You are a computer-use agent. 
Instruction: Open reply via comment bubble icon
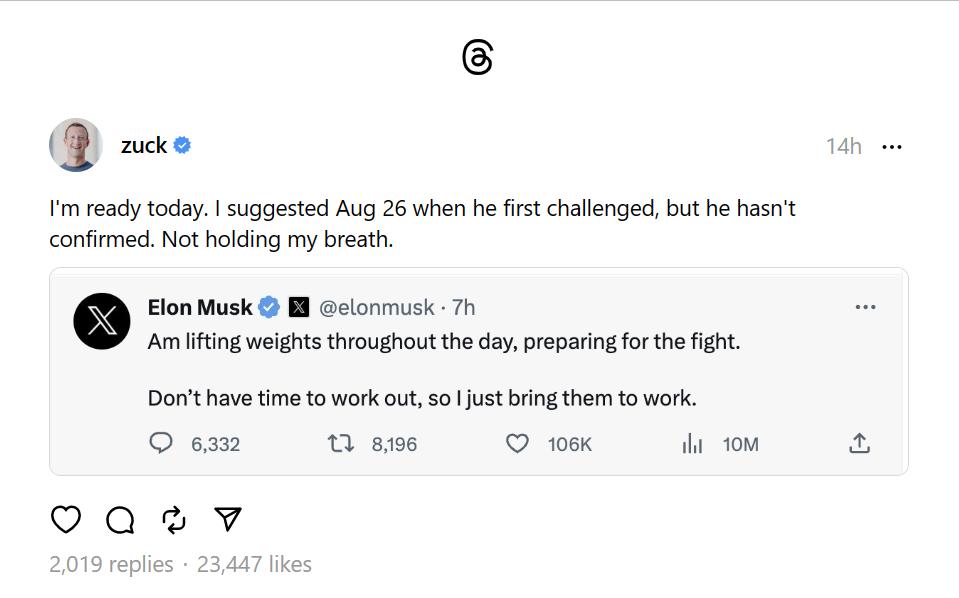pos(120,519)
